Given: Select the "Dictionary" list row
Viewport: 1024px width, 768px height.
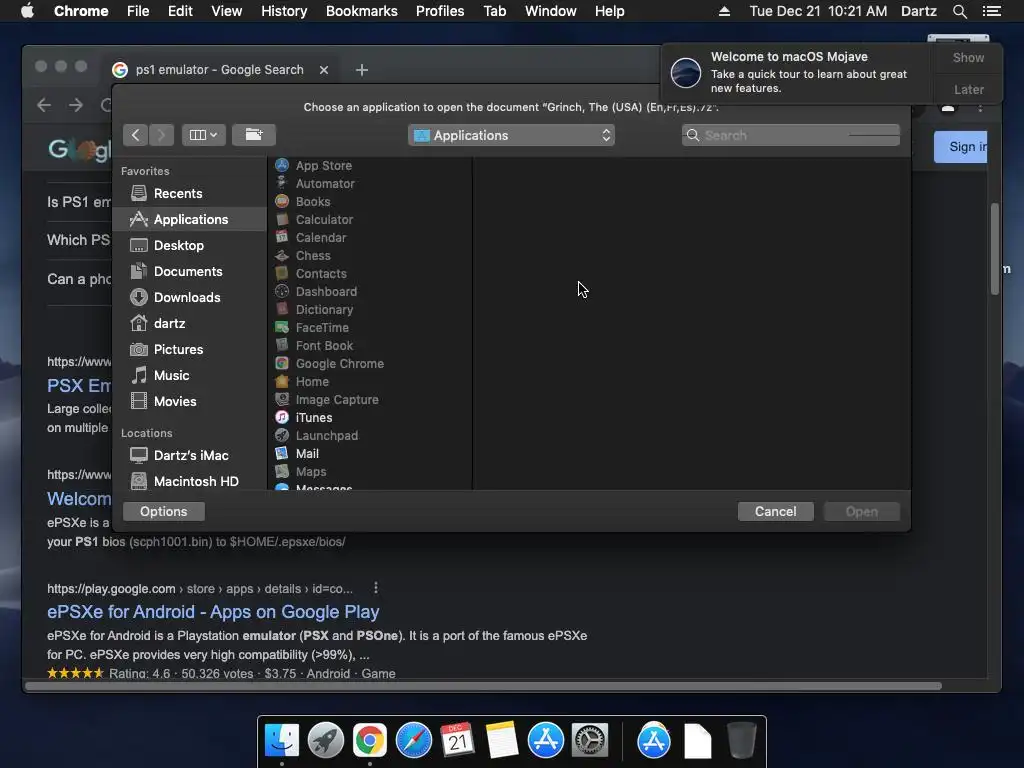Looking at the screenshot, I should tap(370, 310).
